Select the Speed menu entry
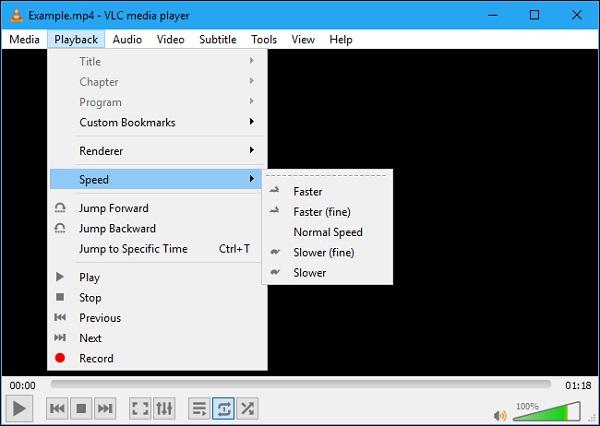The width and height of the screenshot is (600, 426). [157, 179]
